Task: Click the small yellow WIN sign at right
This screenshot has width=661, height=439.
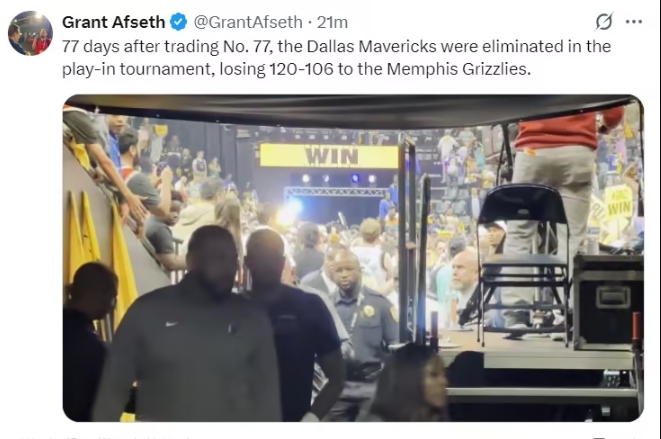Action: pyautogui.click(x=618, y=204)
